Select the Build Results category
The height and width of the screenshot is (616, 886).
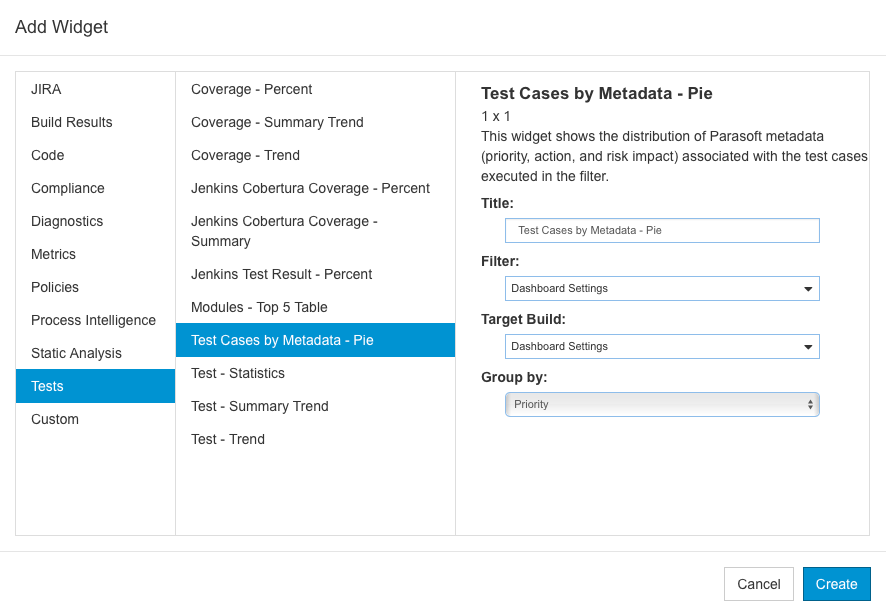(x=95, y=122)
